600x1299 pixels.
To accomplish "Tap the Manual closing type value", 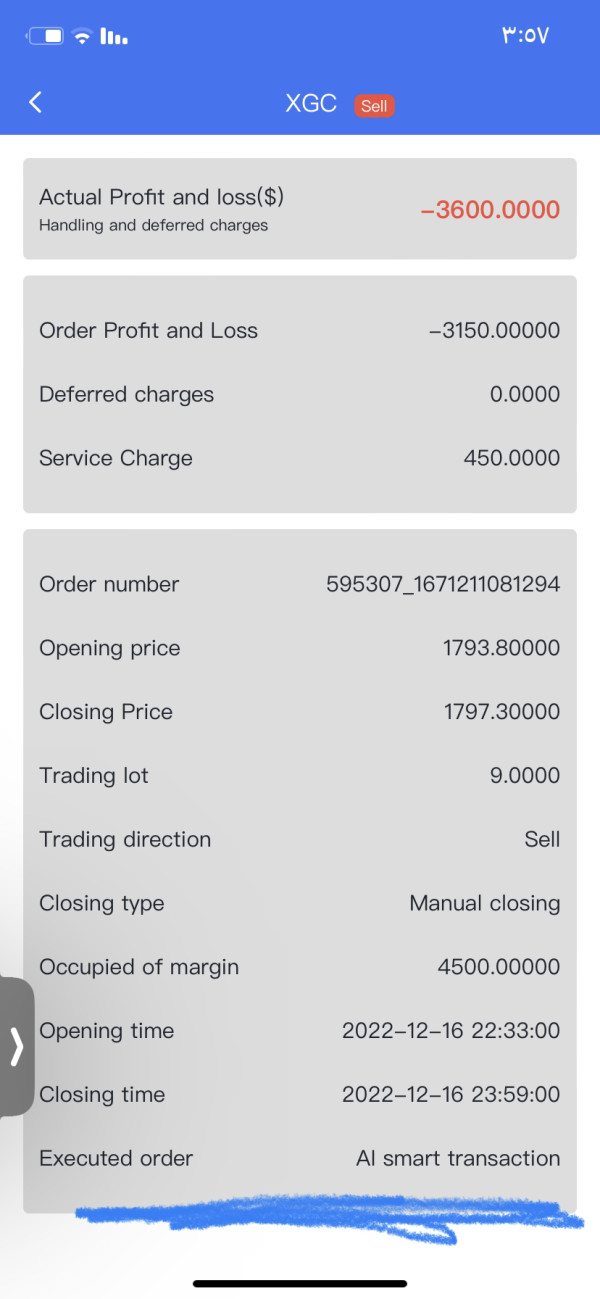I will [x=484, y=903].
